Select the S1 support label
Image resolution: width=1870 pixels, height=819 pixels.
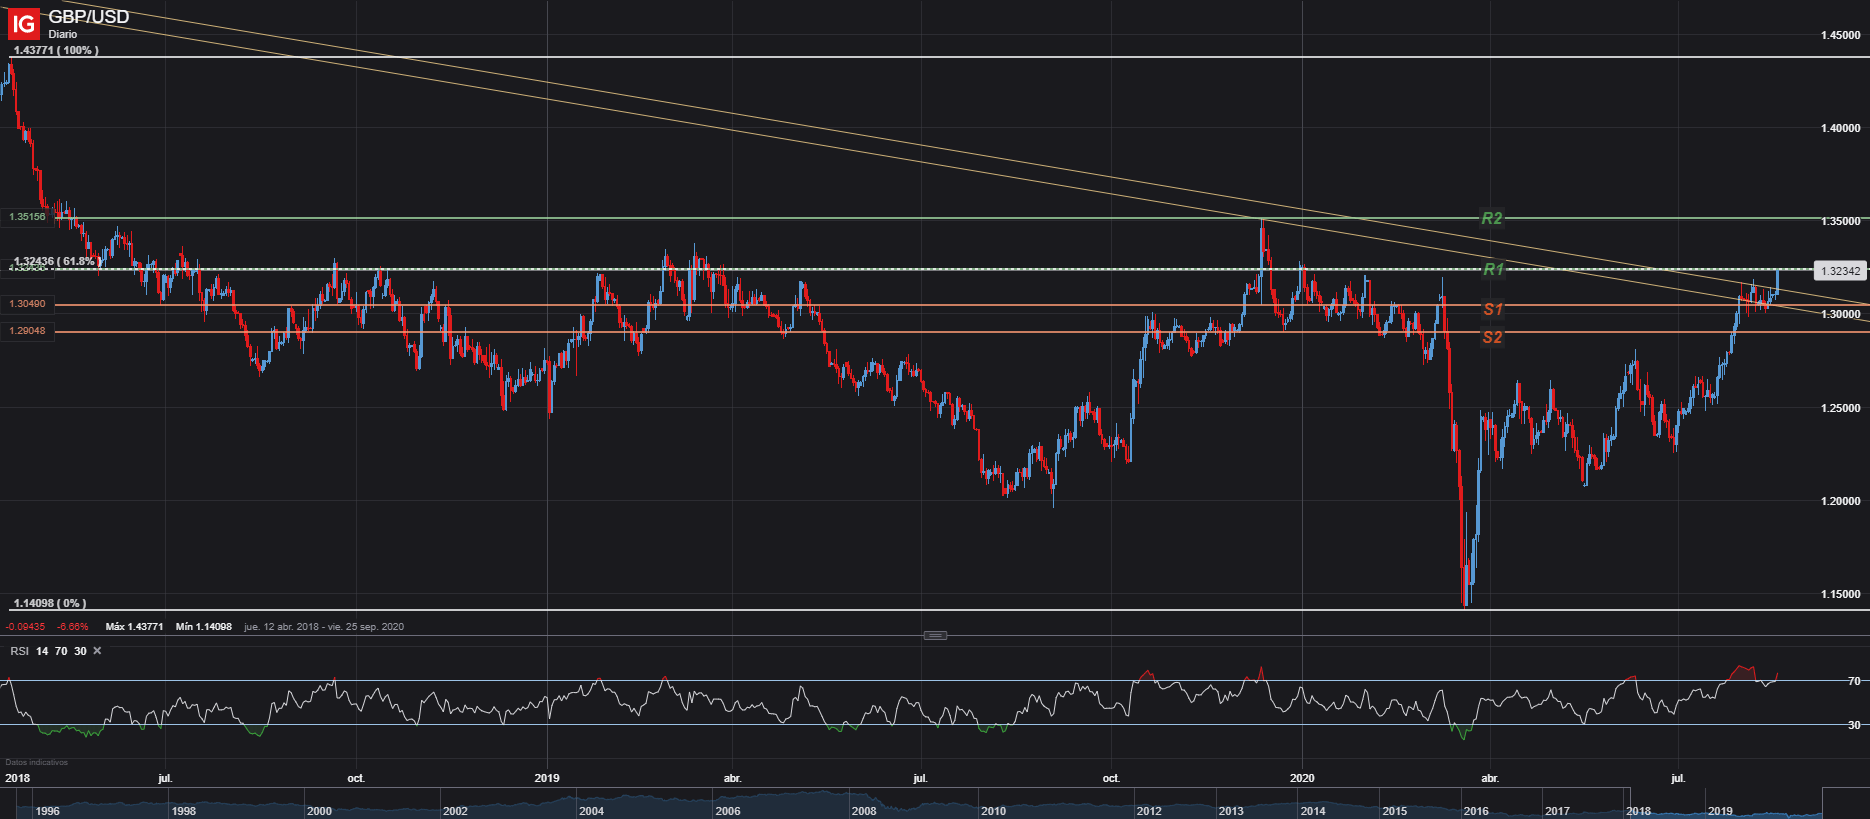[1493, 309]
